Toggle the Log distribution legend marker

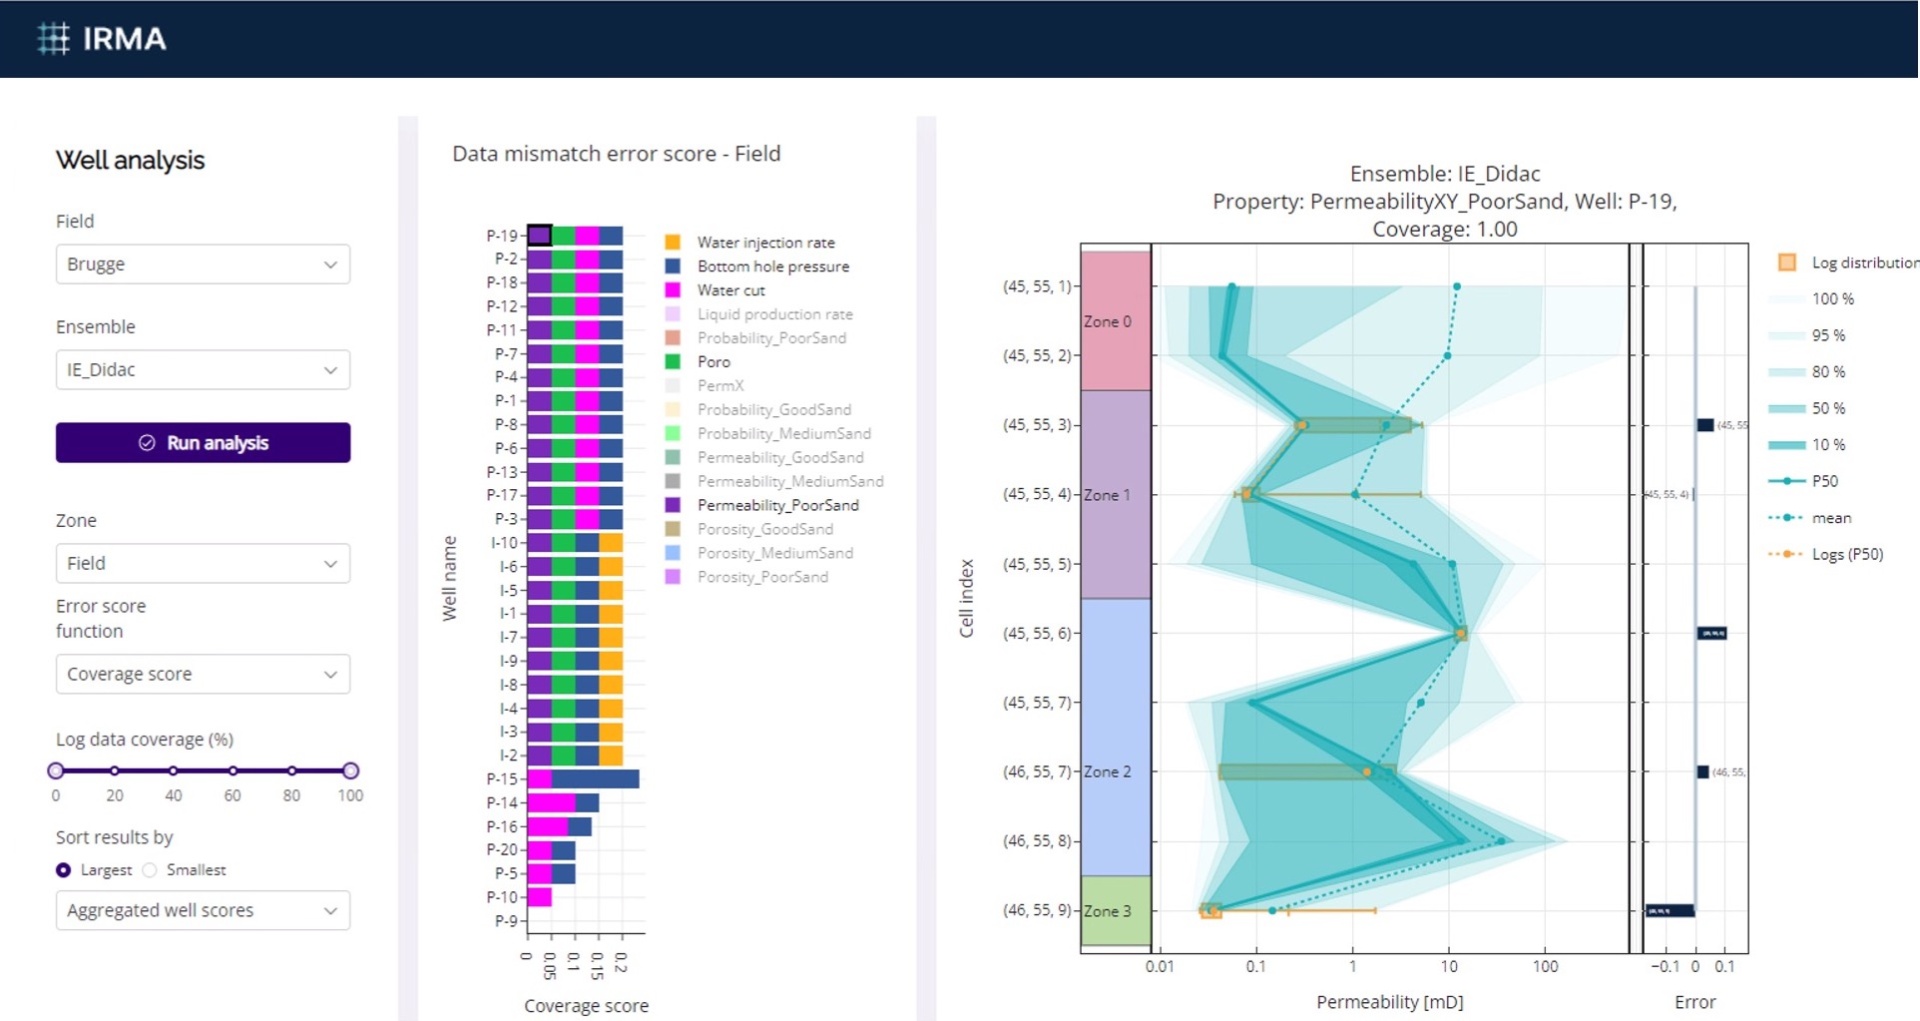tap(1787, 263)
